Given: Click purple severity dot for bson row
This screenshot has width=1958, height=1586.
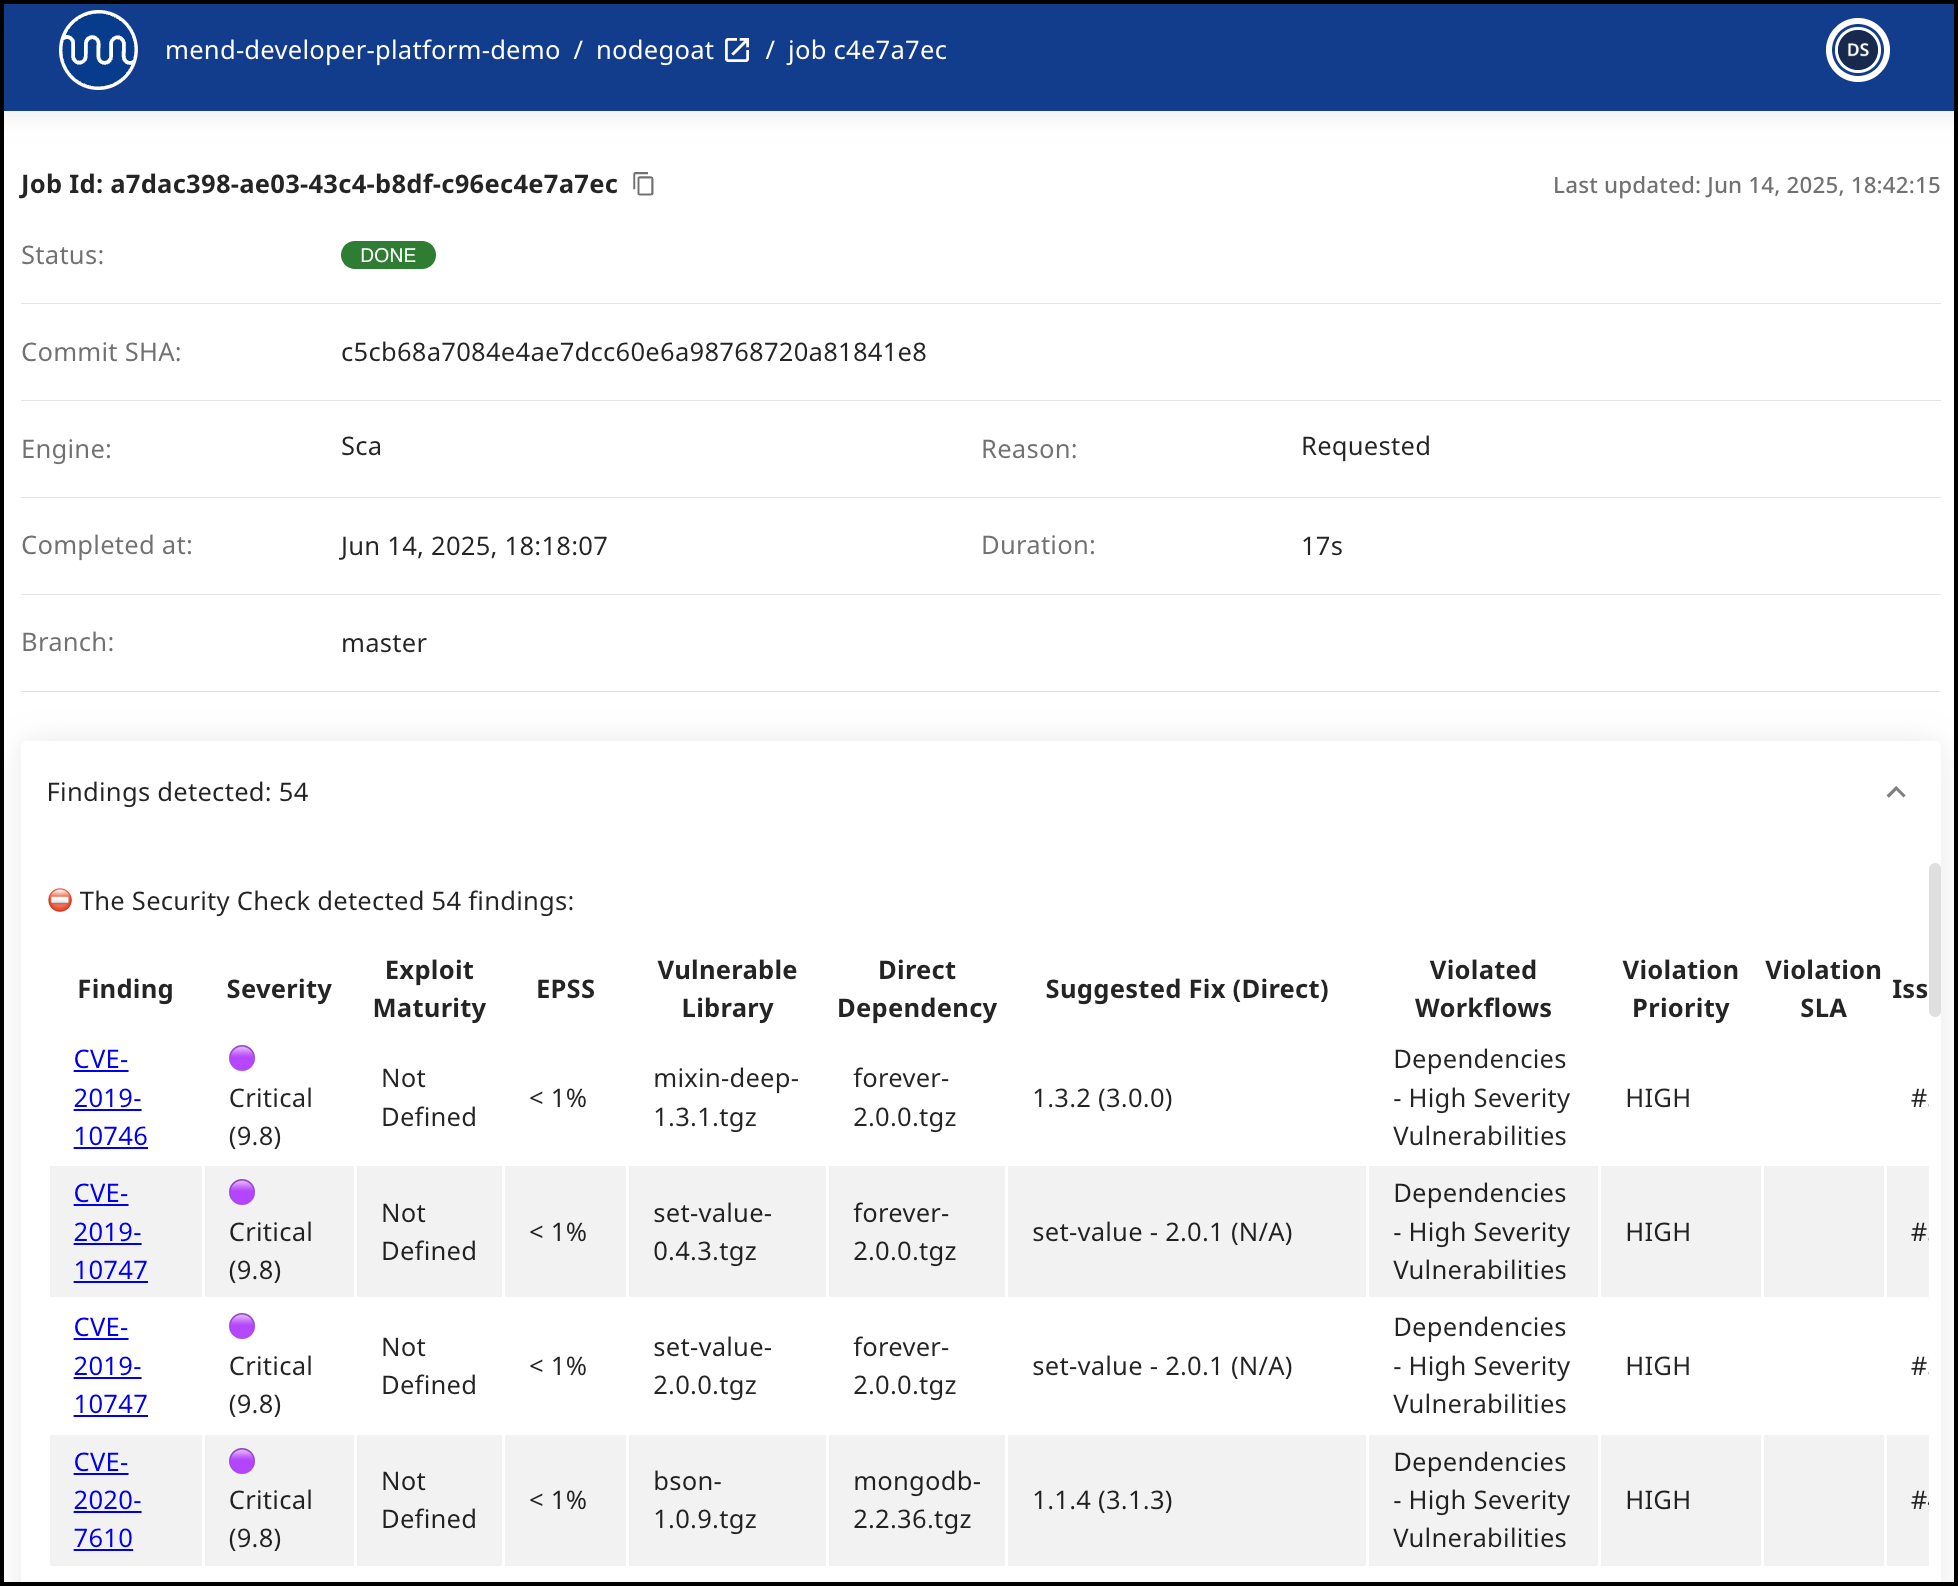Looking at the screenshot, I should pyautogui.click(x=242, y=1461).
